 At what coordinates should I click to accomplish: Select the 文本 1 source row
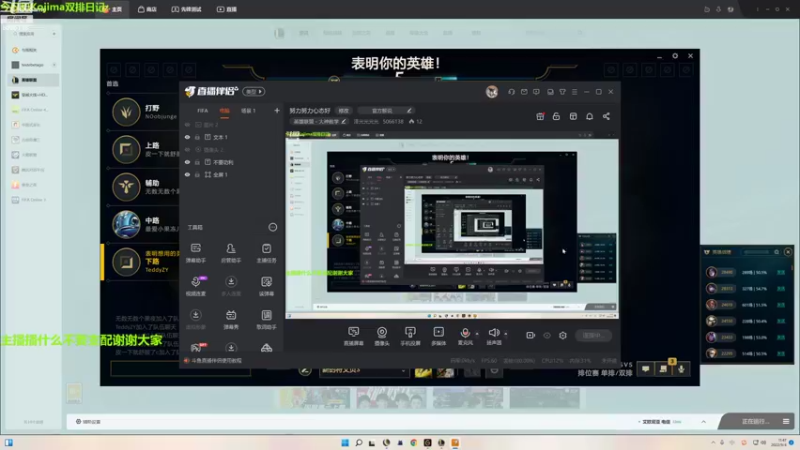(231, 137)
